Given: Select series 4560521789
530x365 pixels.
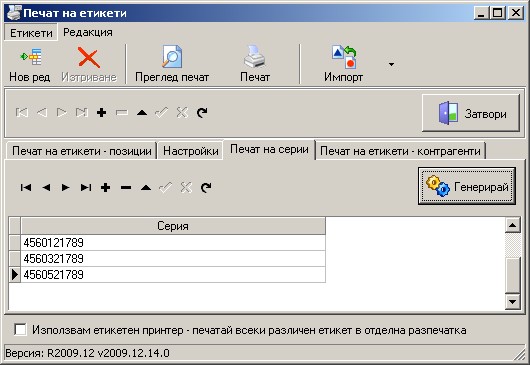Looking at the screenshot, I should (173, 274).
